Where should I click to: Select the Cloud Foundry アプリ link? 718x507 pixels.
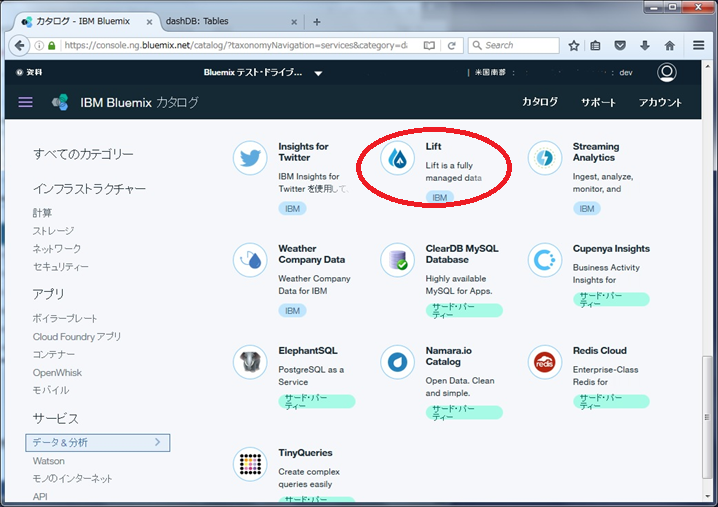(x=77, y=337)
